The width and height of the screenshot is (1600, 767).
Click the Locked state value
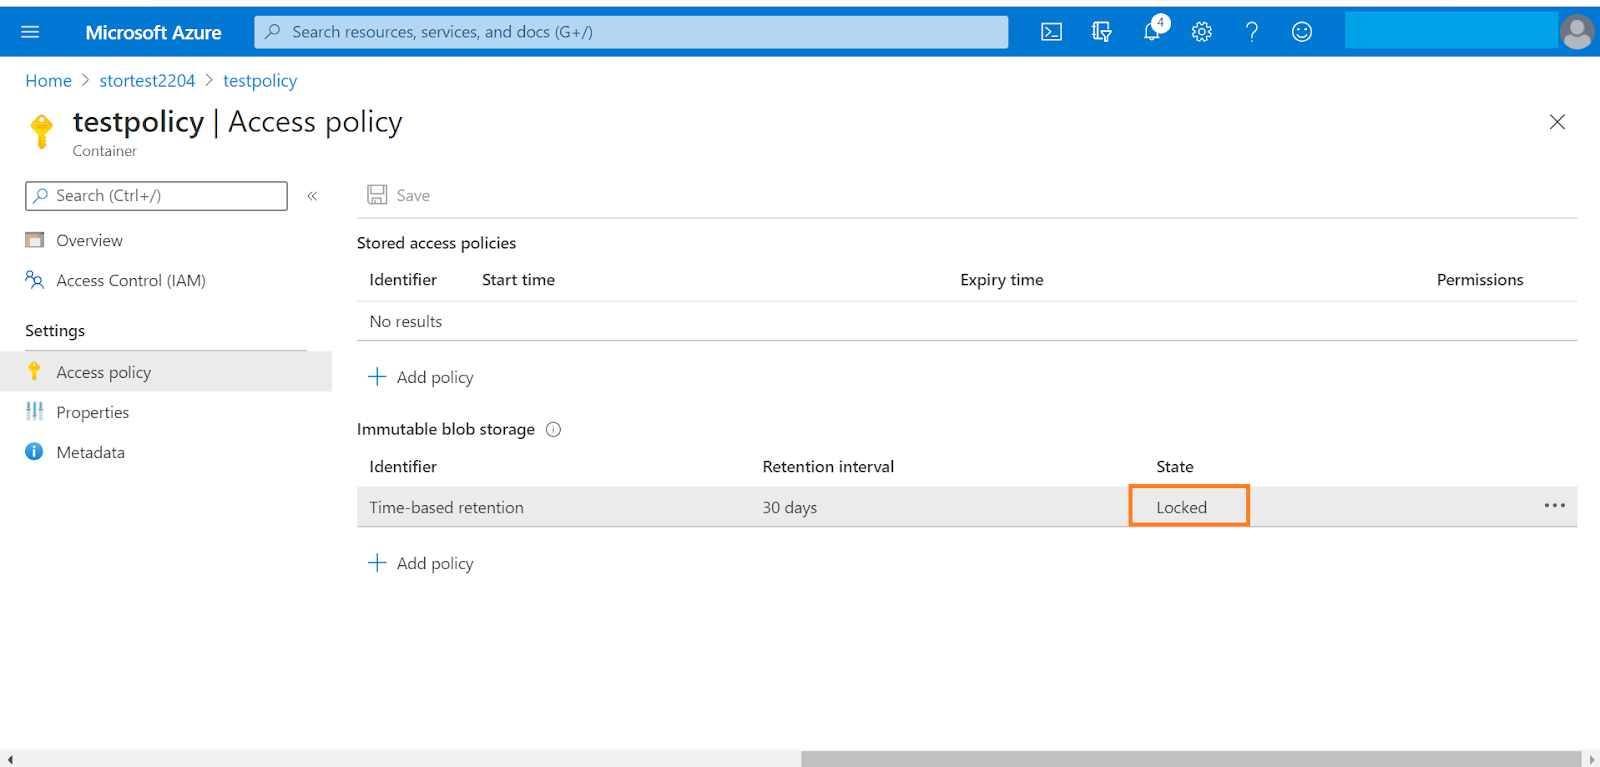[1182, 507]
